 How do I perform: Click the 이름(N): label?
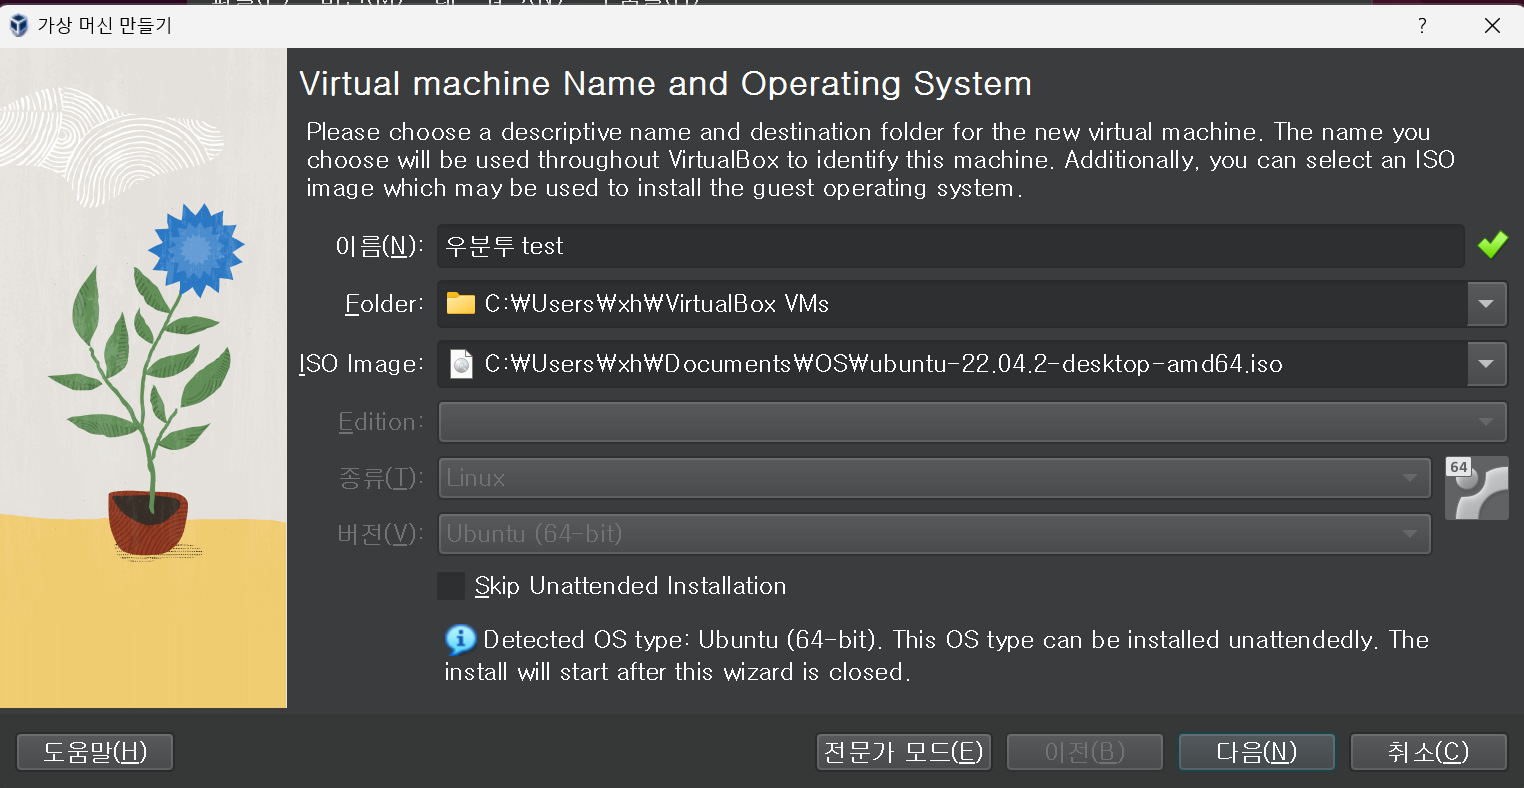click(379, 246)
